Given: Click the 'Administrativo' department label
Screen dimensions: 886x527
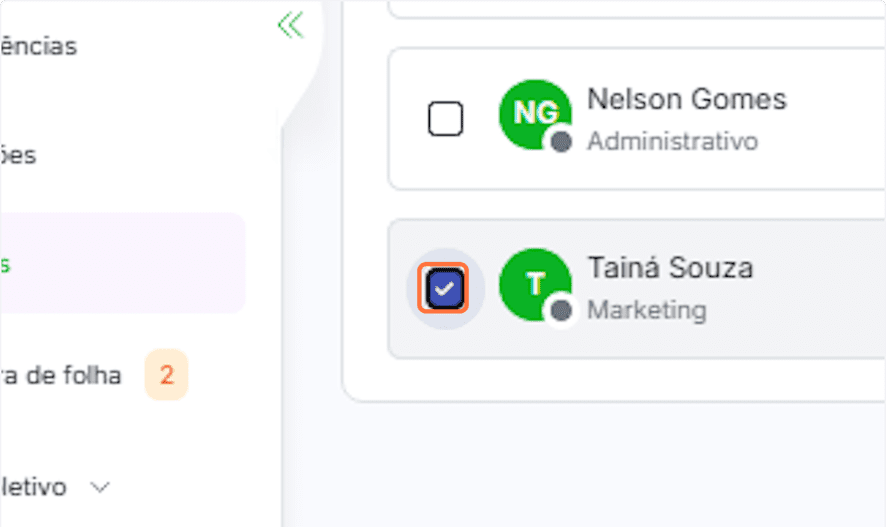Looking at the screenshot, I should point(672,141).
